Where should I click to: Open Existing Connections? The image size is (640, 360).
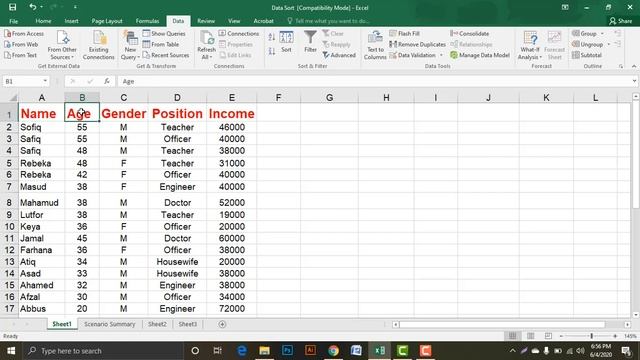[x=98, y=45]
